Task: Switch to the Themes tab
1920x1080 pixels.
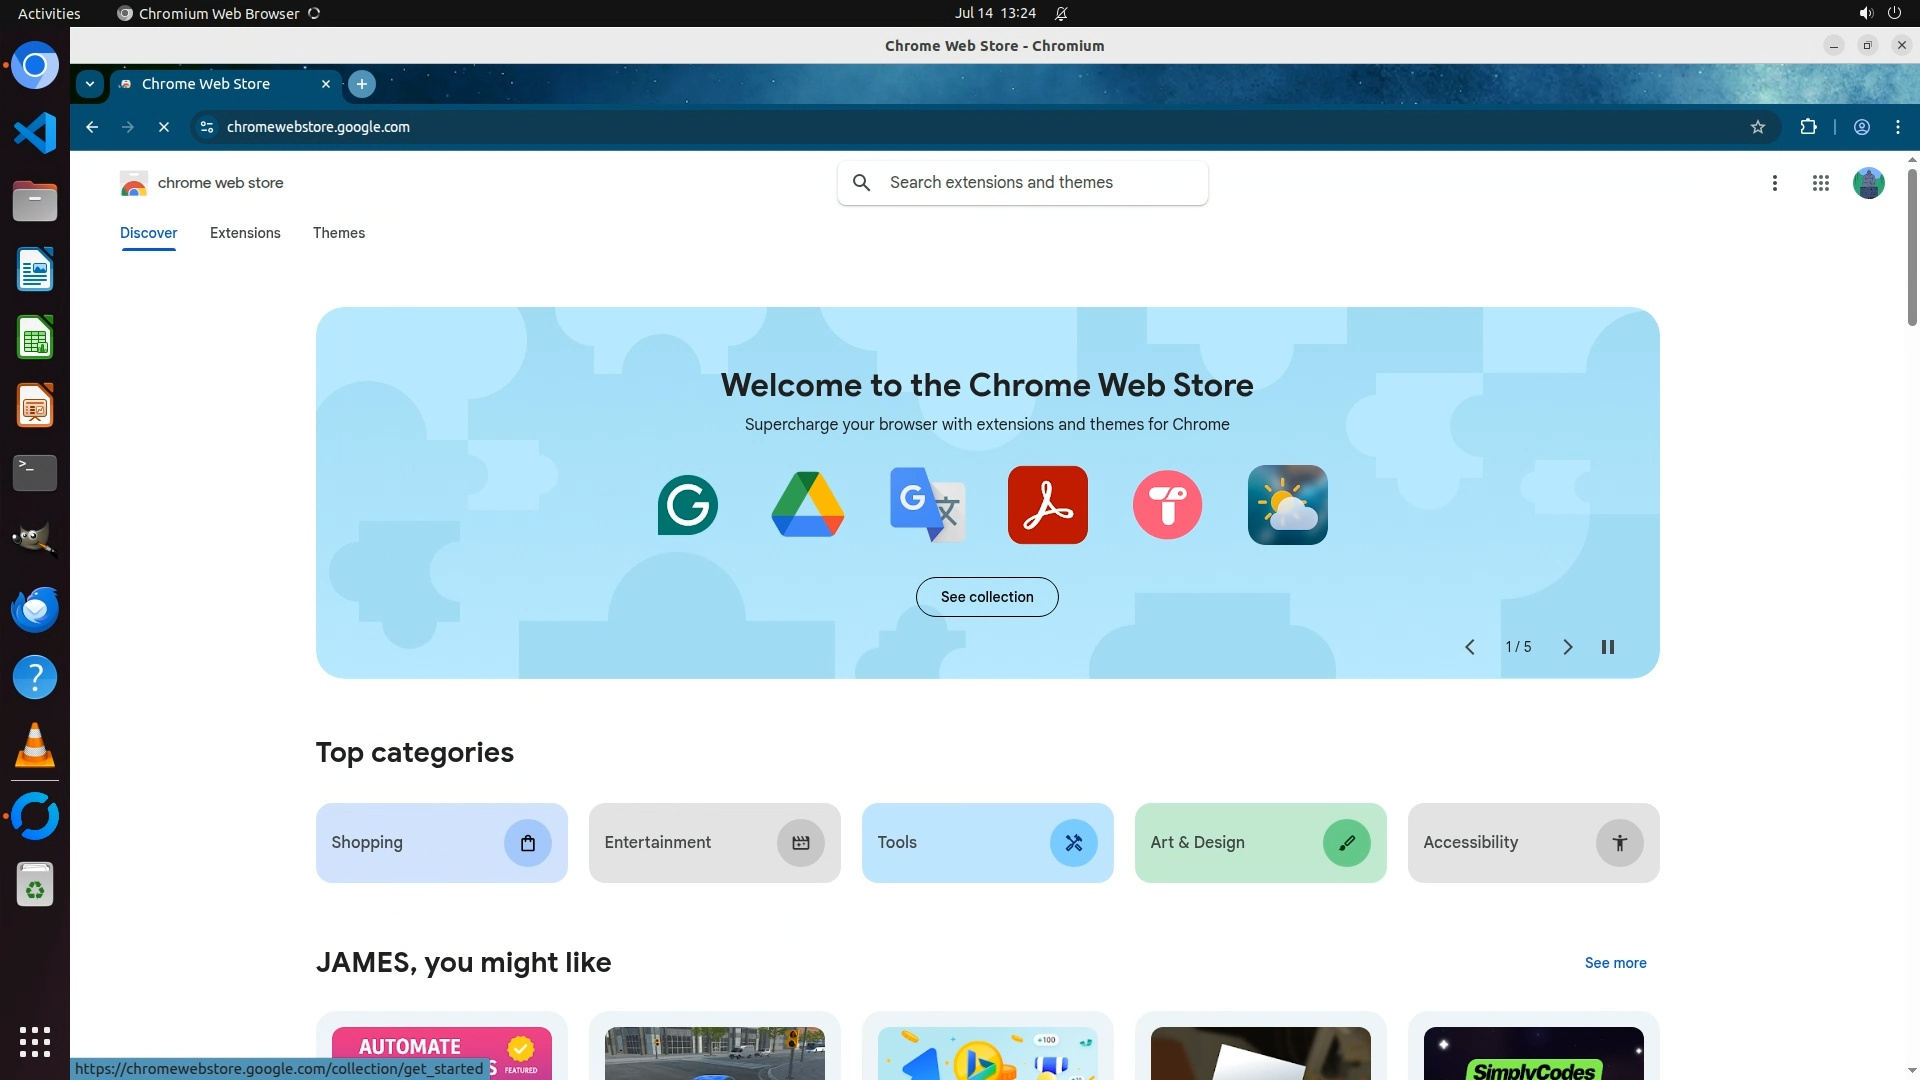Action: pyautogui.click(x=339, y=233)
